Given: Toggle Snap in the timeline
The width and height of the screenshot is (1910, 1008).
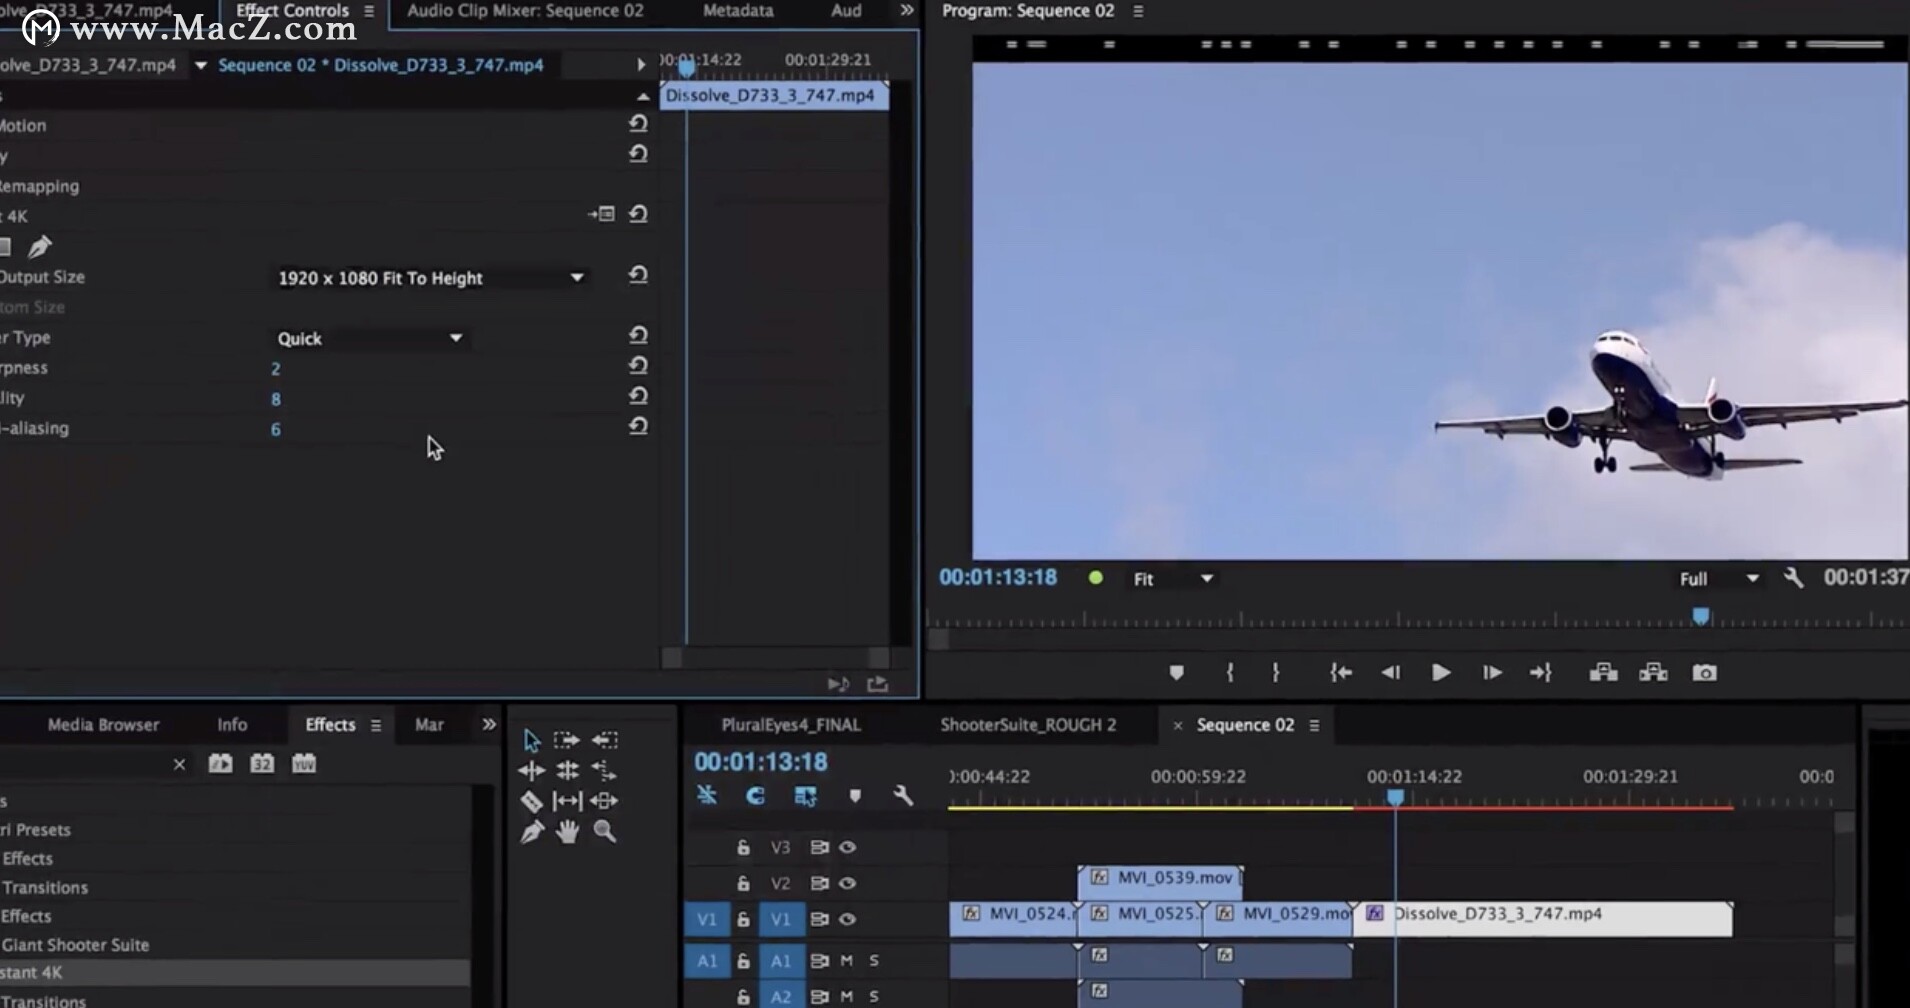Looking at the screenshot, I should pyautogui.click(x=755, y=796).
